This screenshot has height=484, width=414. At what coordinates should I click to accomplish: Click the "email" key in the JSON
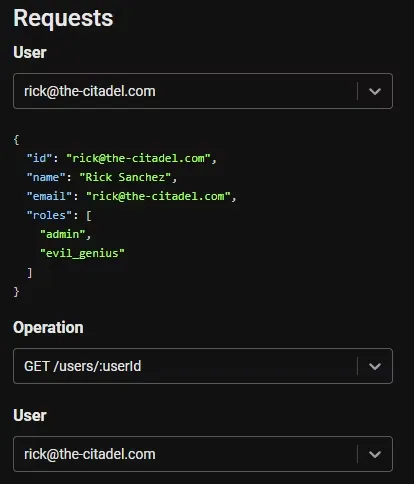49,196
